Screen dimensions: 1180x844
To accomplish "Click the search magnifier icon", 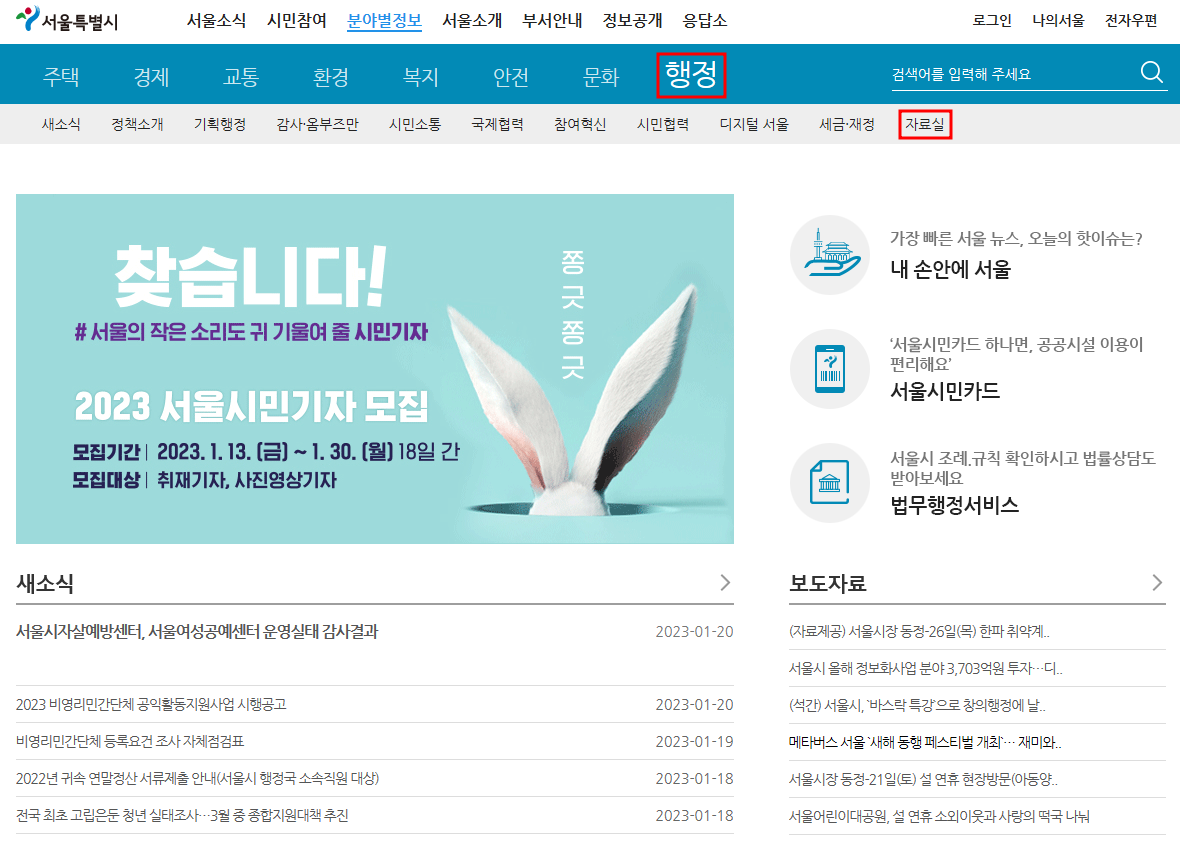I will pos(1151,72).
